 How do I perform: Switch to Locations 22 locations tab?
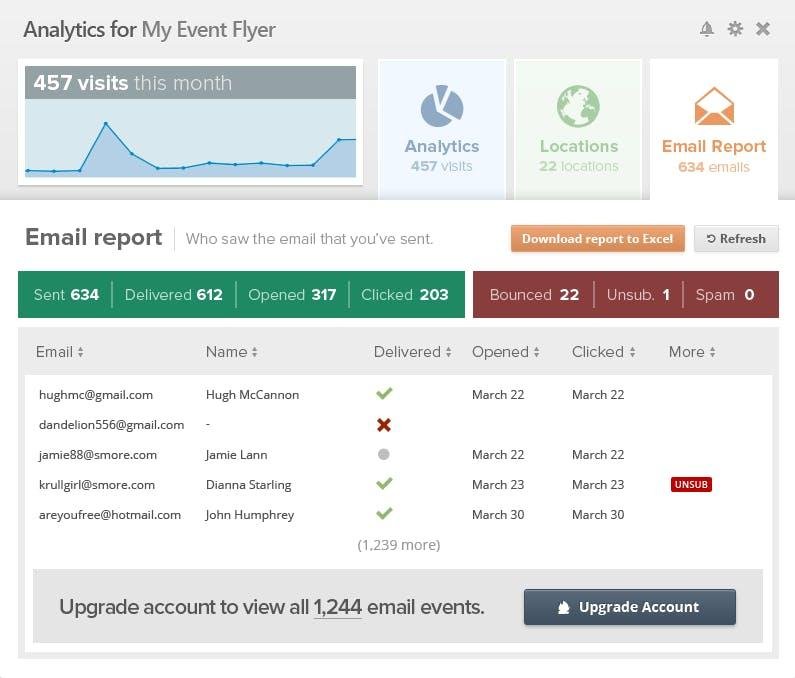click(579, 129)
